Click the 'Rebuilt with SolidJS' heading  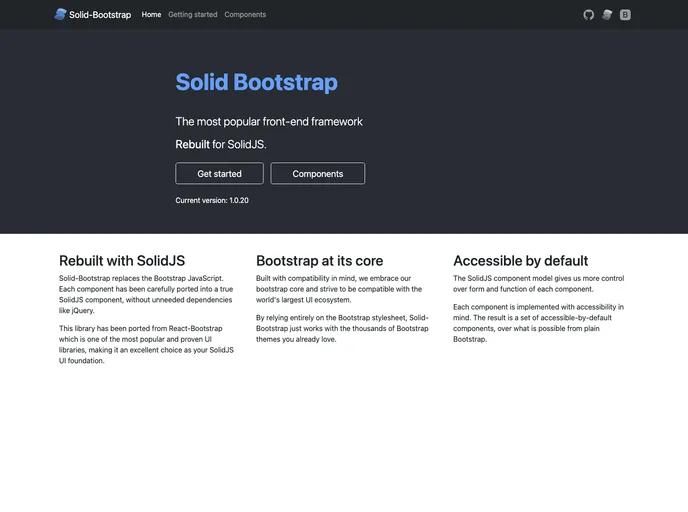[122, 261]
